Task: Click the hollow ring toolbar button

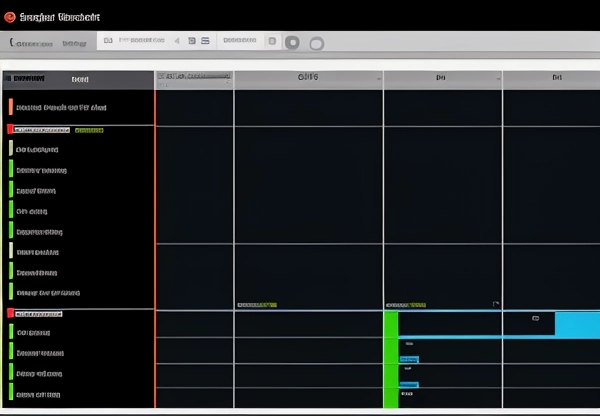Action: click(316, 44)
